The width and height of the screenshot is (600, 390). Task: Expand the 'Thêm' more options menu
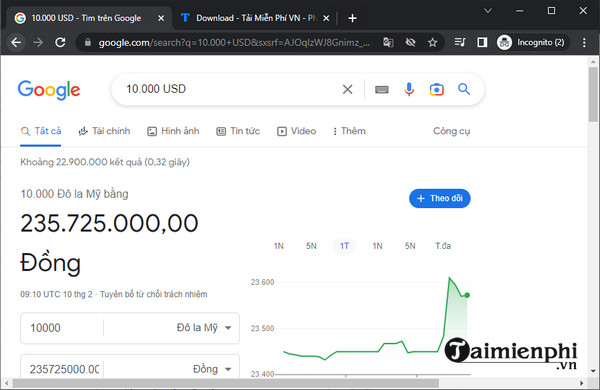pos(349,131)
